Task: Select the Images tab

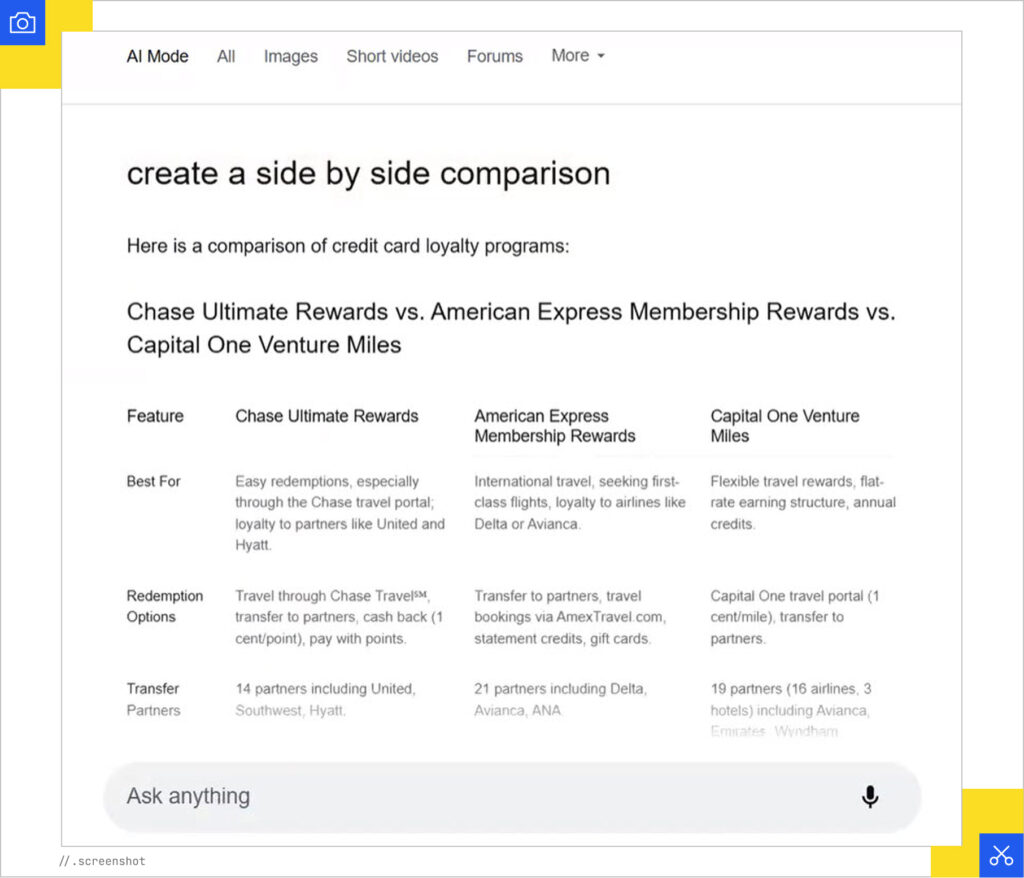Action: point(290,56)
